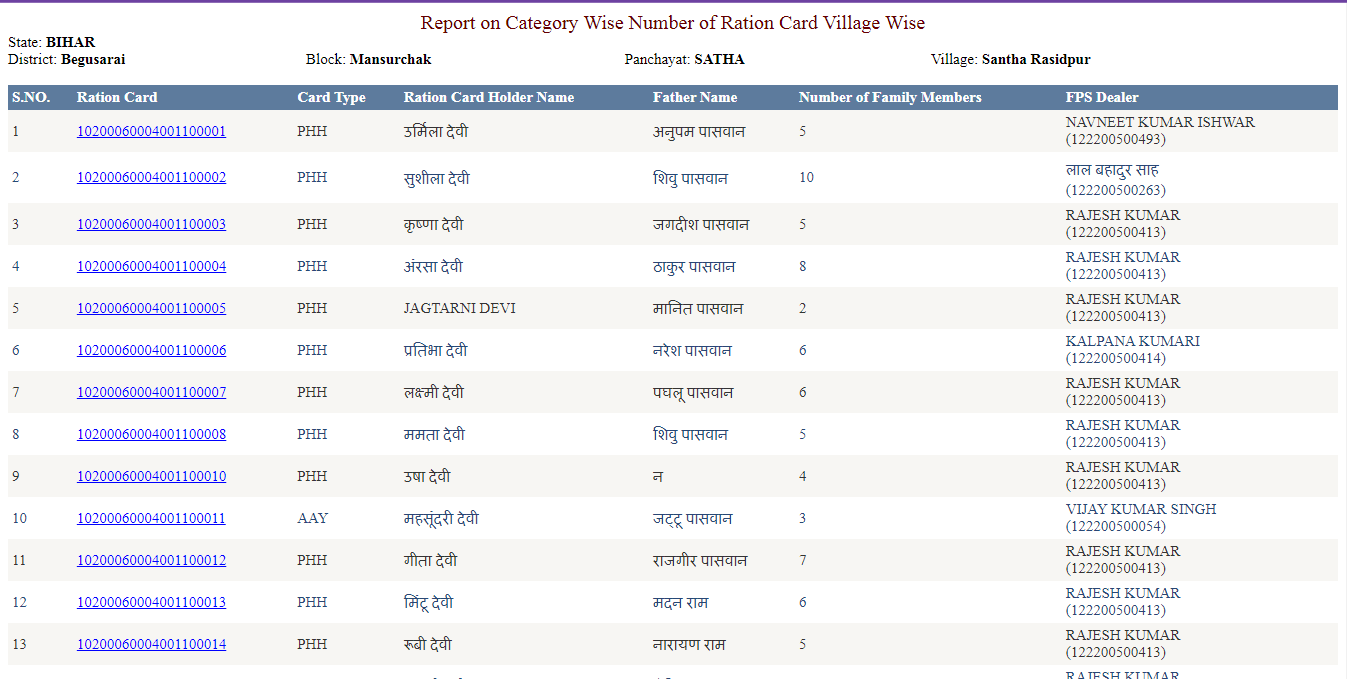Click the Village Santha Rasidpur label

point(1011,59)
